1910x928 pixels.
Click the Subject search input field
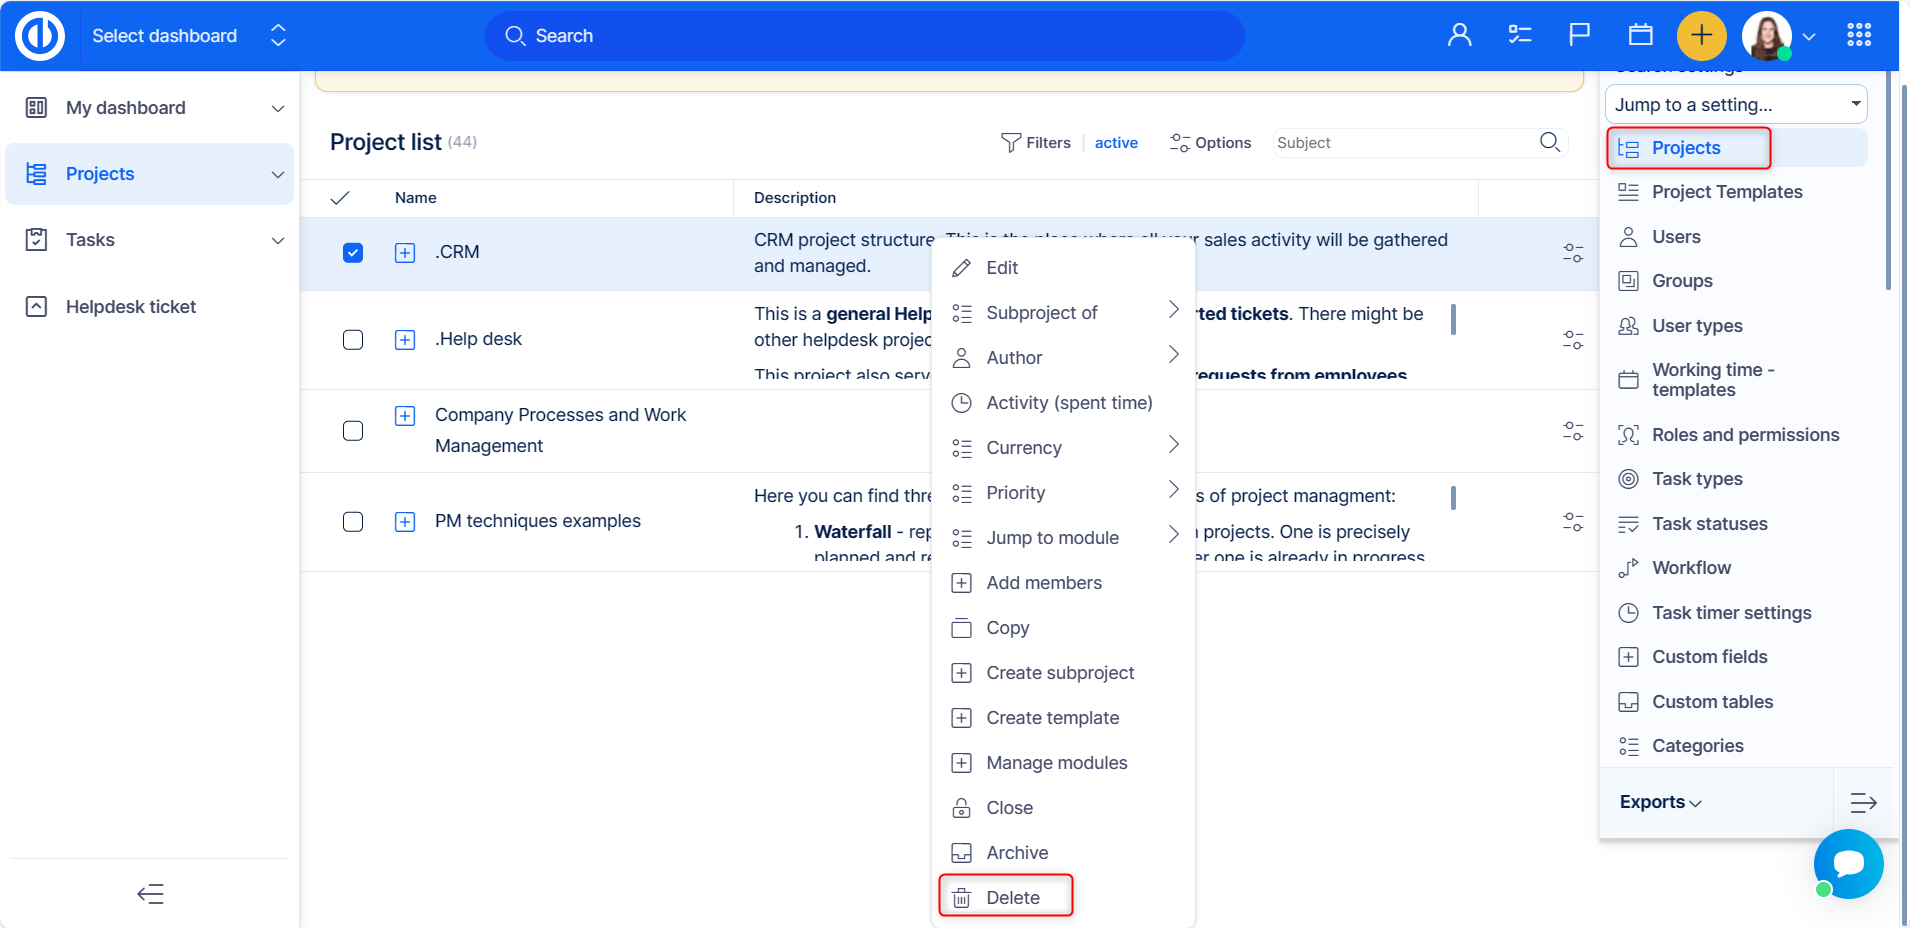click(x=1400, y=143)
